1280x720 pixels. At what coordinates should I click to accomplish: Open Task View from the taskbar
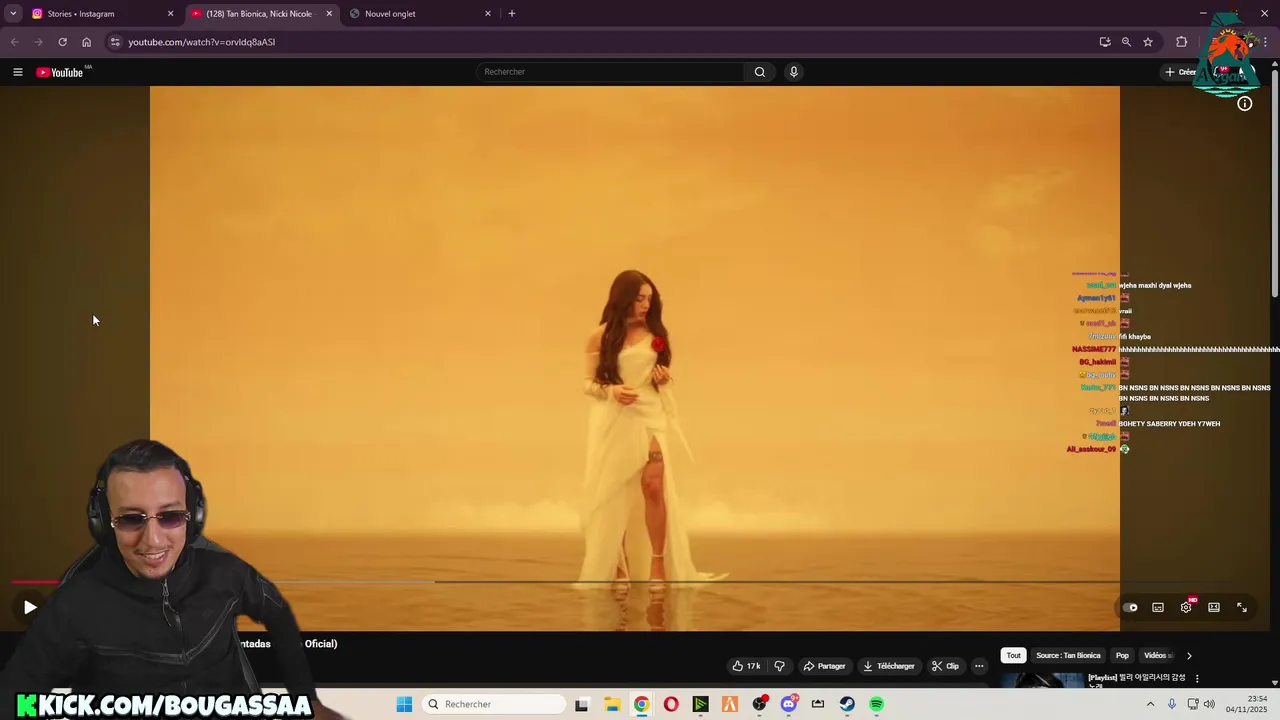coord(582,704)
